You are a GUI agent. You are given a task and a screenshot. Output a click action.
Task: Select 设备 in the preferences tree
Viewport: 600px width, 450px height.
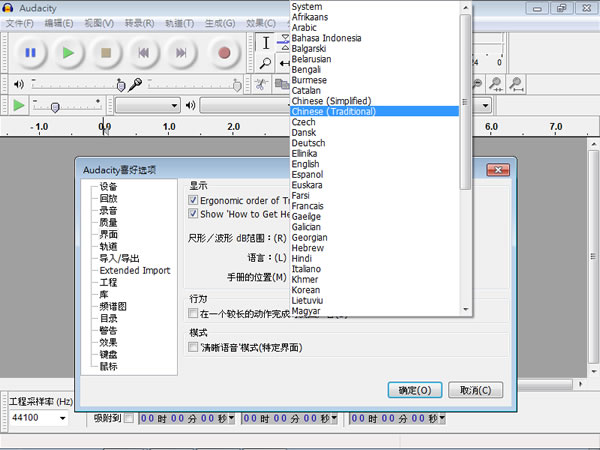[x=108, y=186]
